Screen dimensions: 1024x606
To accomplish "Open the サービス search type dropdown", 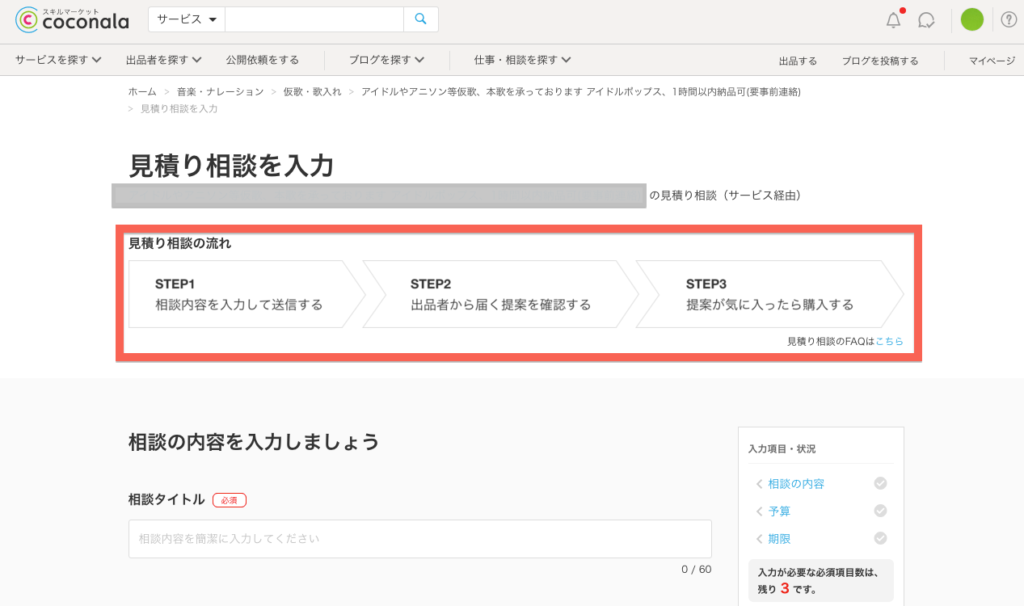I will pyautogui.click(x=187, y=19).
